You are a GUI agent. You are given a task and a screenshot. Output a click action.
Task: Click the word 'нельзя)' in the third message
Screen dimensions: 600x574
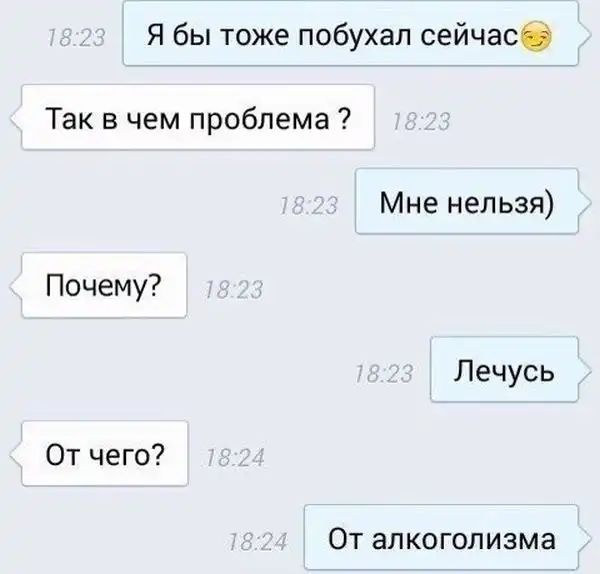pyautogui.click(x=500, y=204)
